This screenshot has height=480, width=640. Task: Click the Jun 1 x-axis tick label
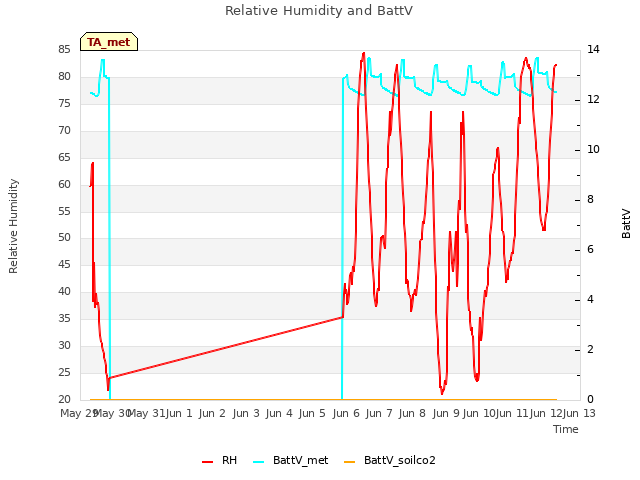179,413
